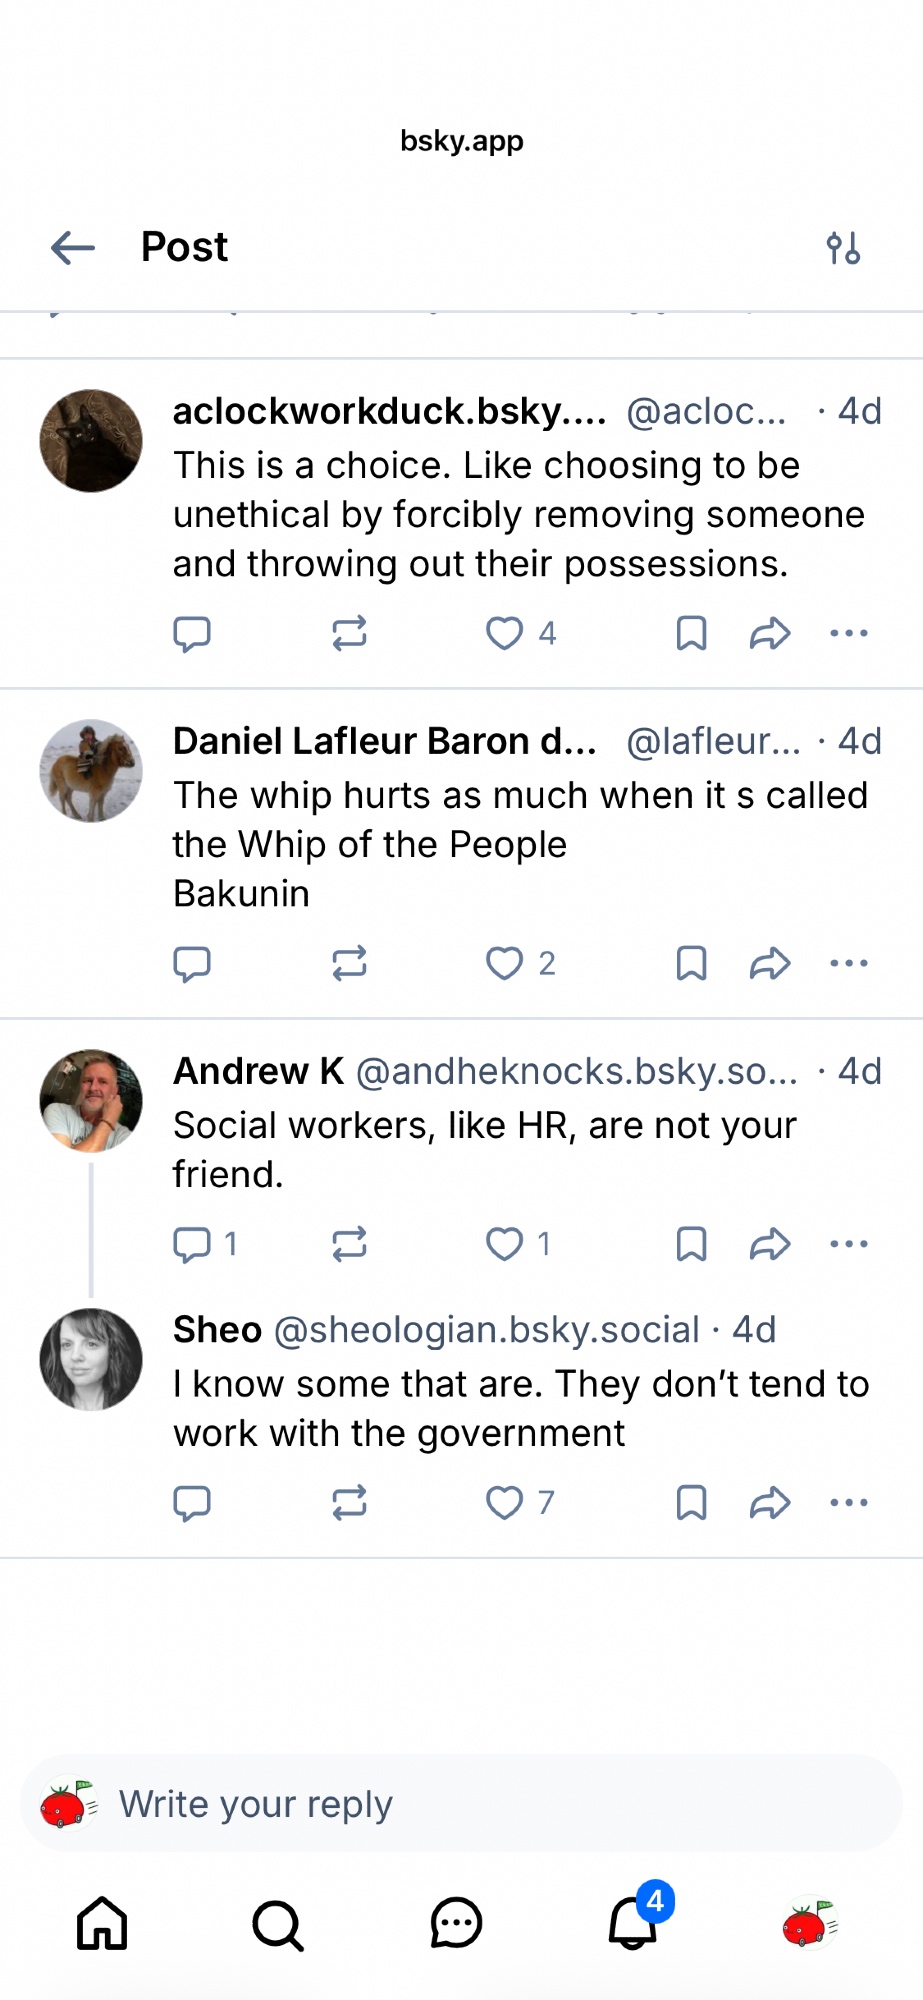This screenshot has height=2000, width=923.
Task: View Daniel Lafleur Baron's avatar
Action: (91, 771)
